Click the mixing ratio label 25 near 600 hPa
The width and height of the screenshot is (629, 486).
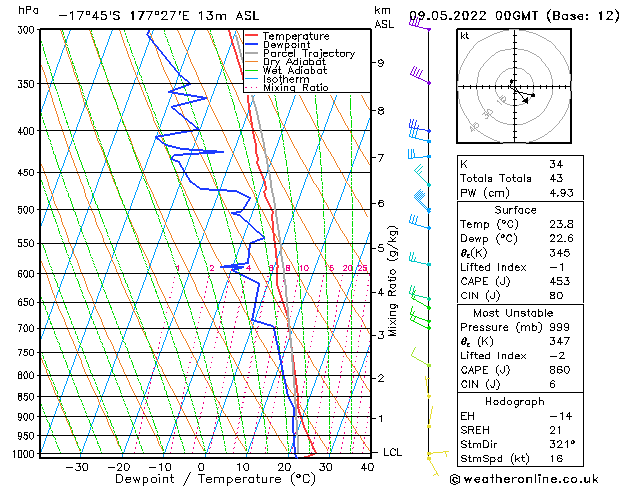362,268
